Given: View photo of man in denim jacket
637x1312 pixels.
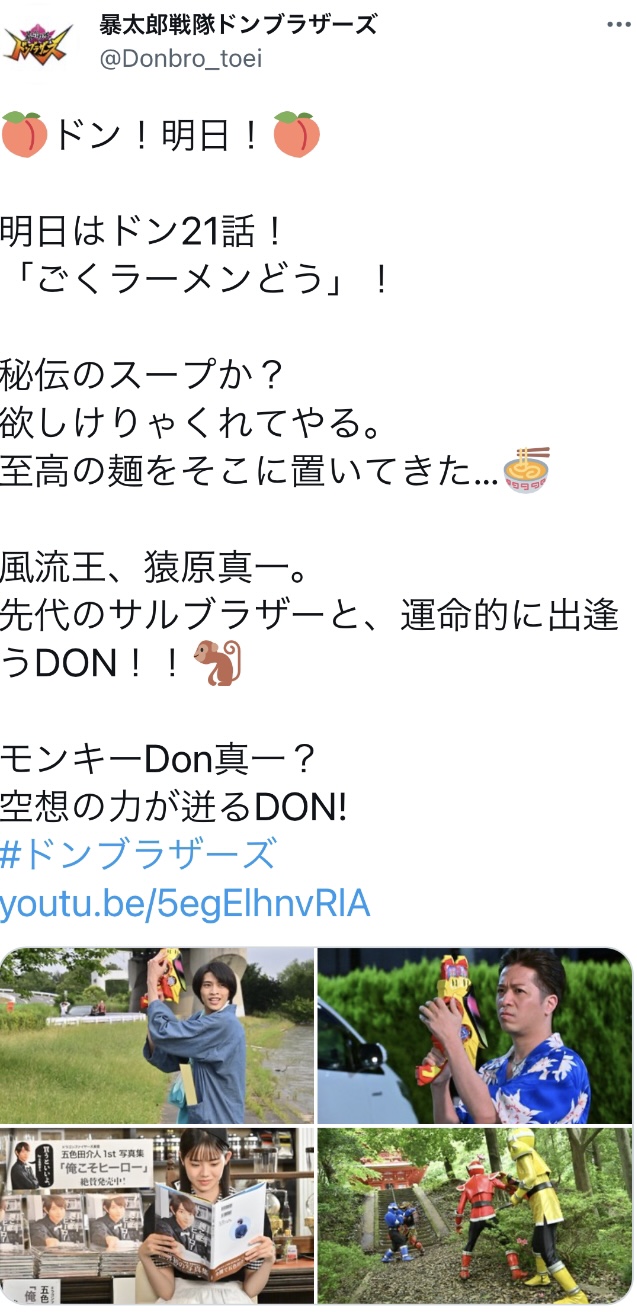Looking at the screenshot, I should pyautogui.click(x=157, y=1035).
